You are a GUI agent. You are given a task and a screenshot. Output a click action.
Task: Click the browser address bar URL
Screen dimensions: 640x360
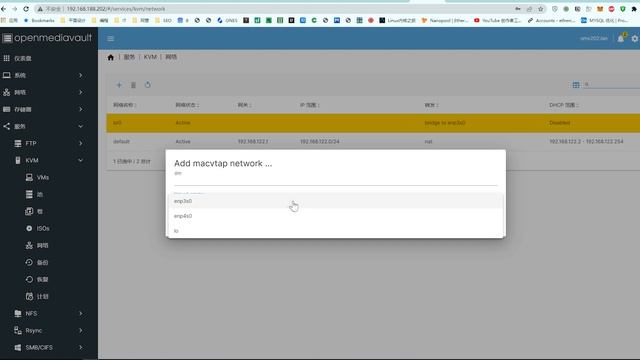(116, 9)
